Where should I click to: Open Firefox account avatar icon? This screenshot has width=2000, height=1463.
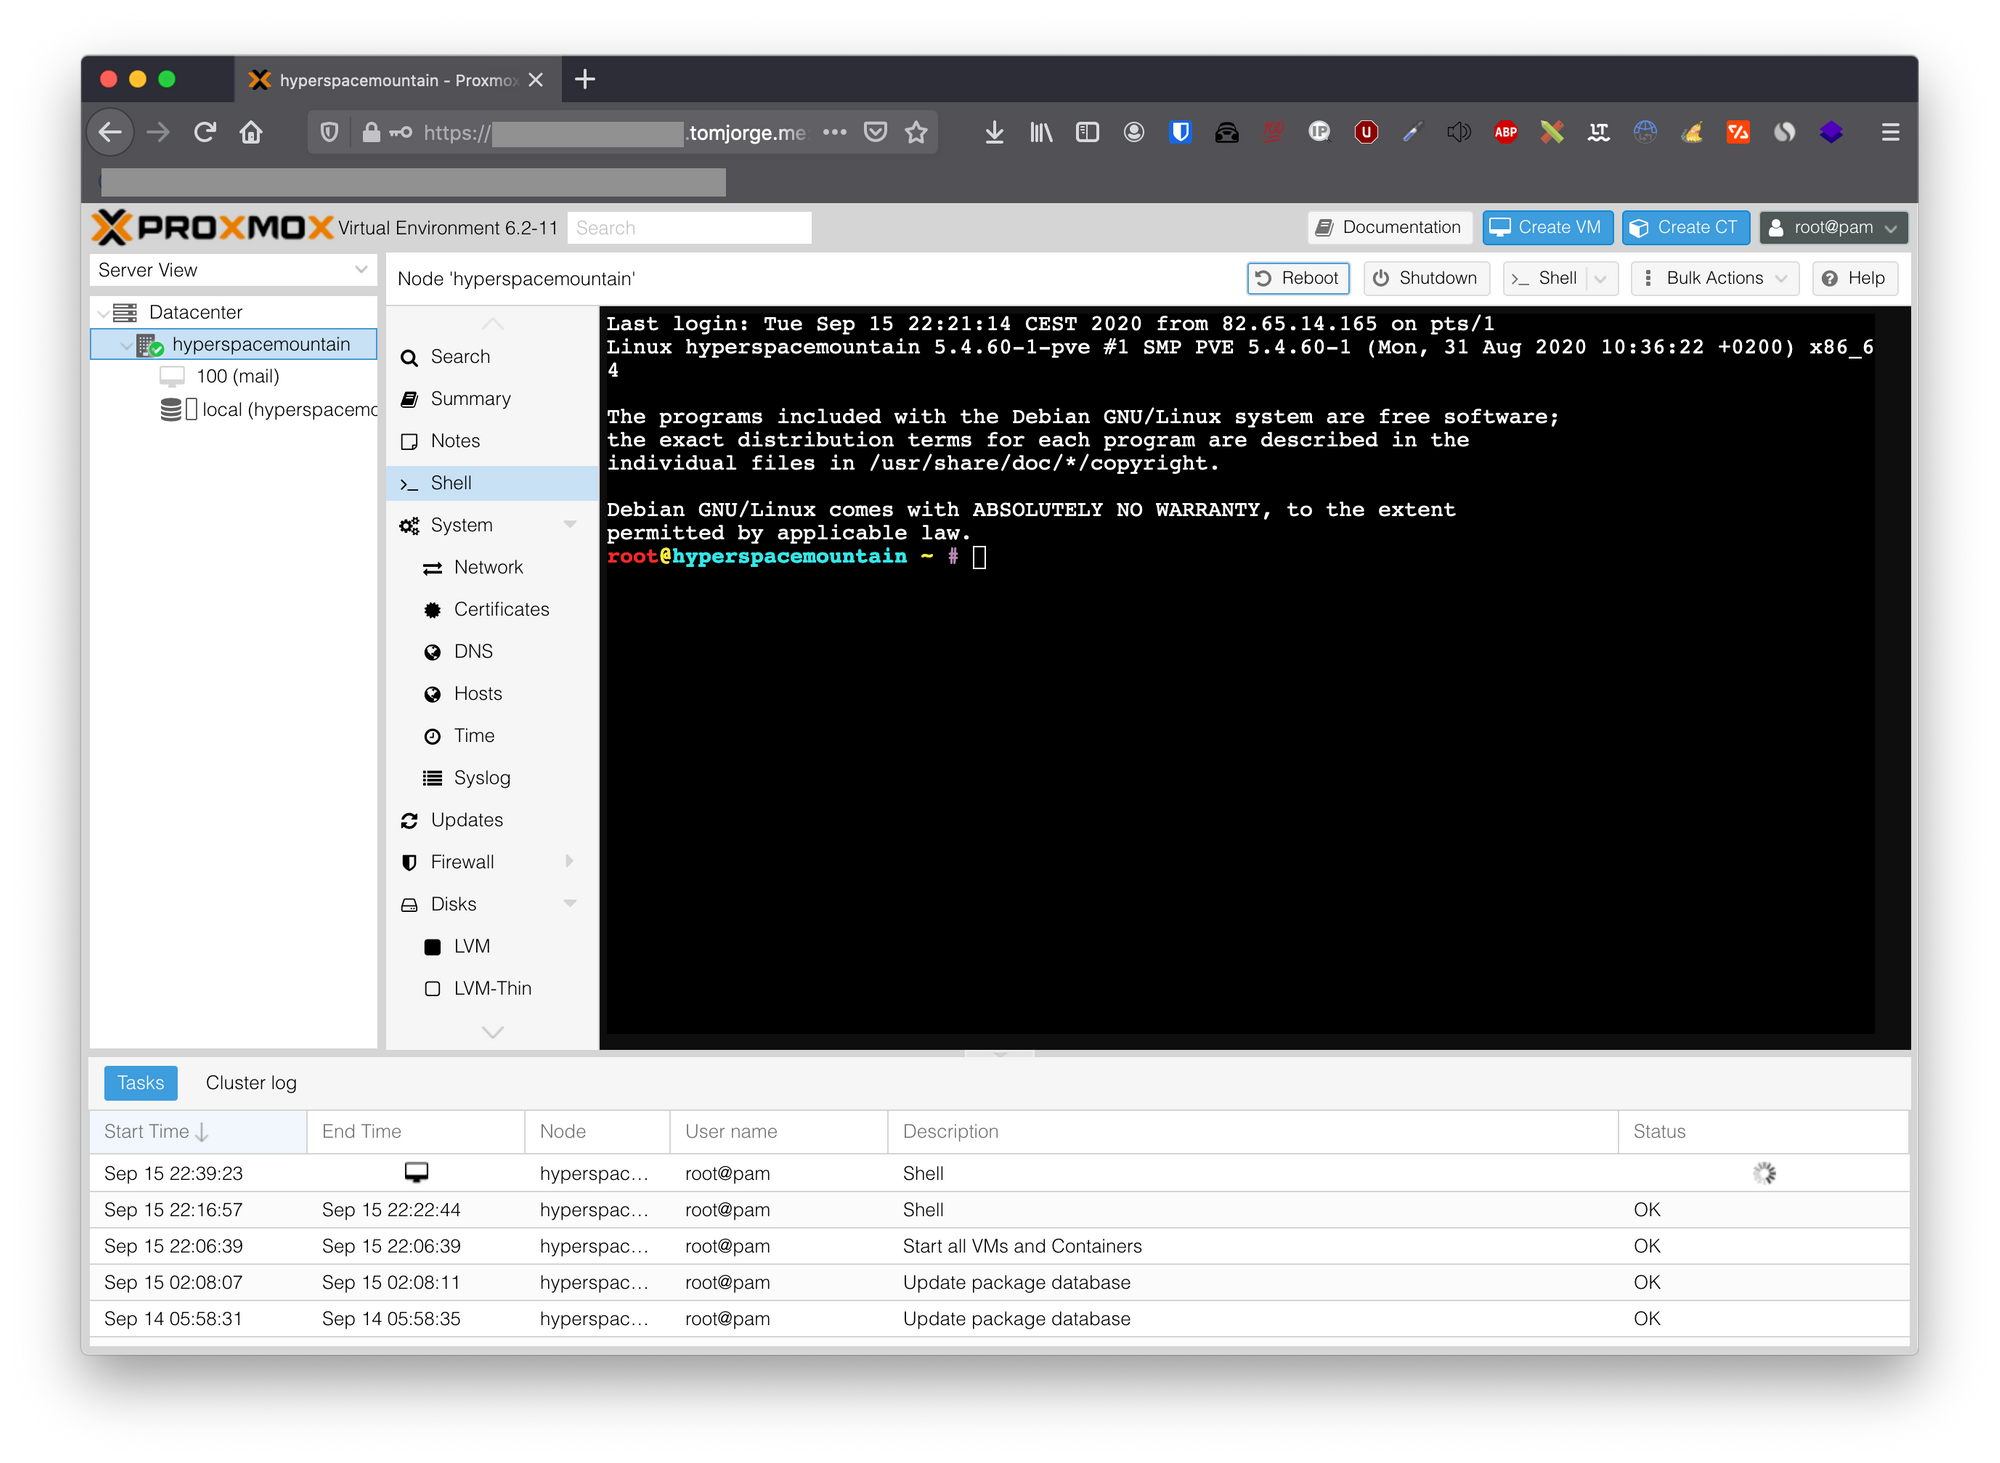click(x=1134, y=132)
